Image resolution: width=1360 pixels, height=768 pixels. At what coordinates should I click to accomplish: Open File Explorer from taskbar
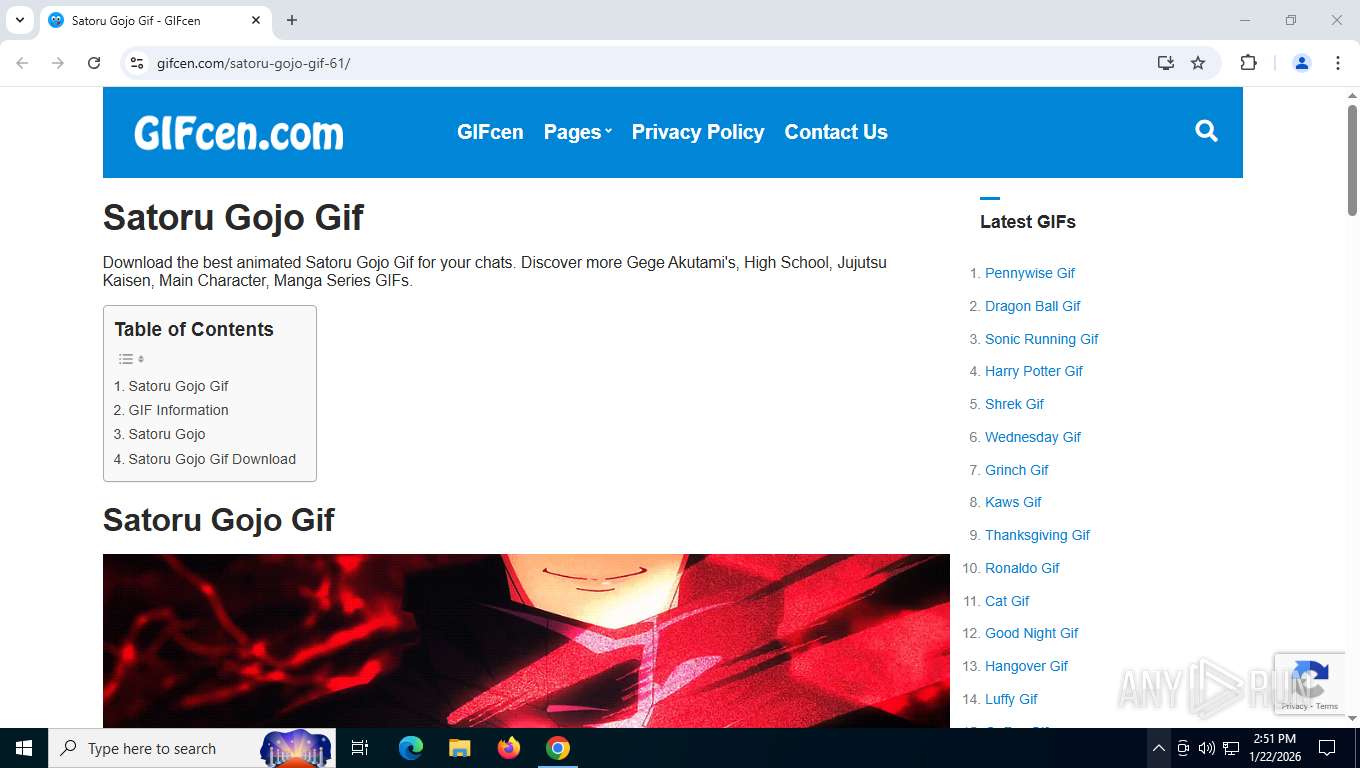pos(459,748)
